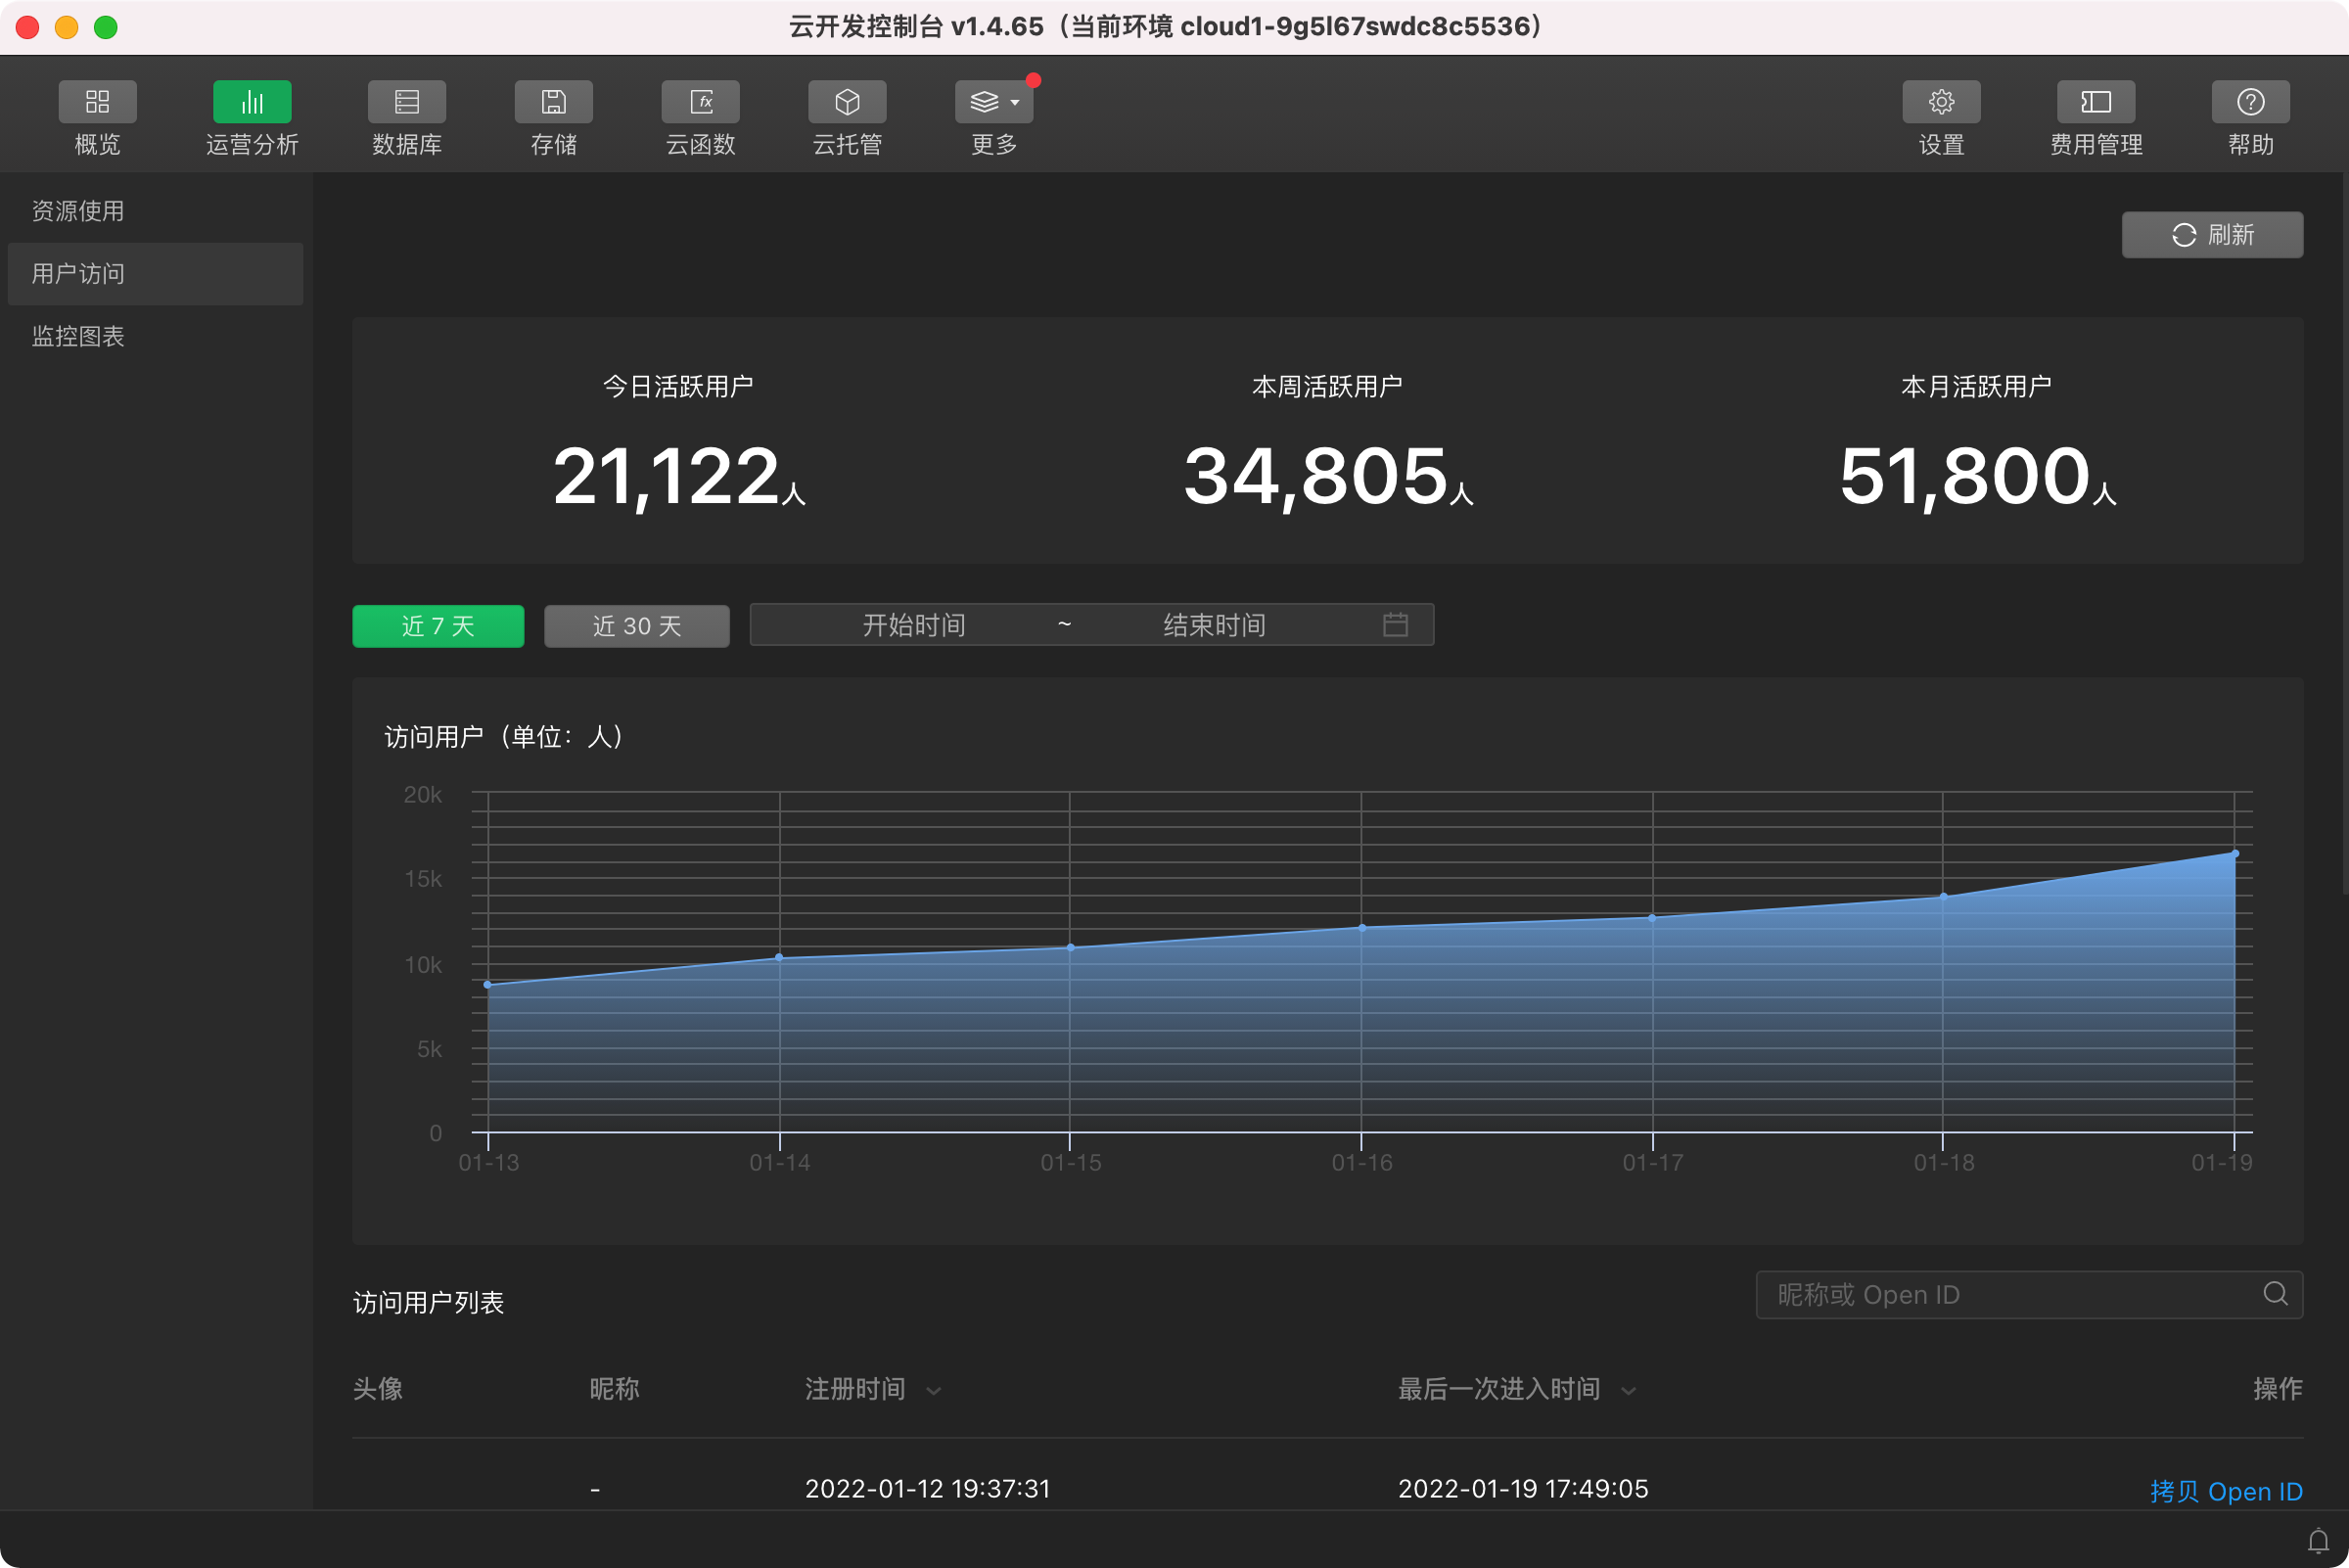Sort by 最后一次进入时间 column arrow

pos(1628,1391)
